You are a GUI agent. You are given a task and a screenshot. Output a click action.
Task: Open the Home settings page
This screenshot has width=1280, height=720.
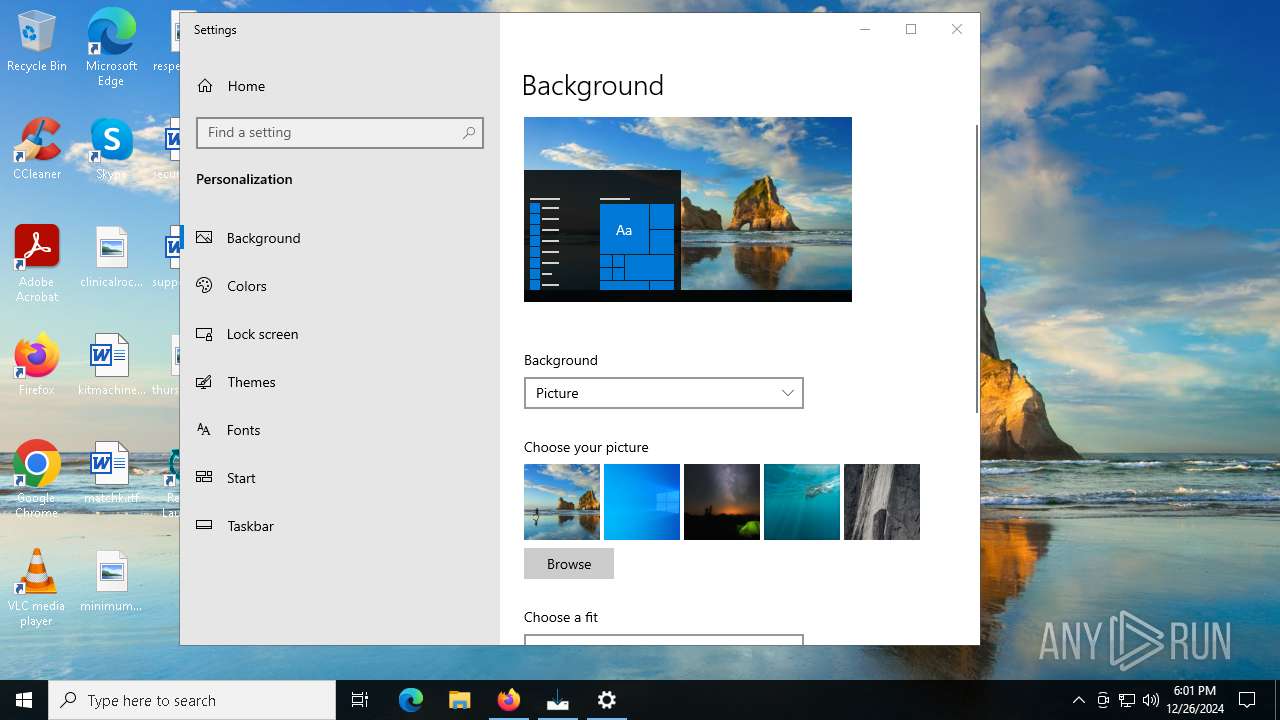[x=339, y=86]
